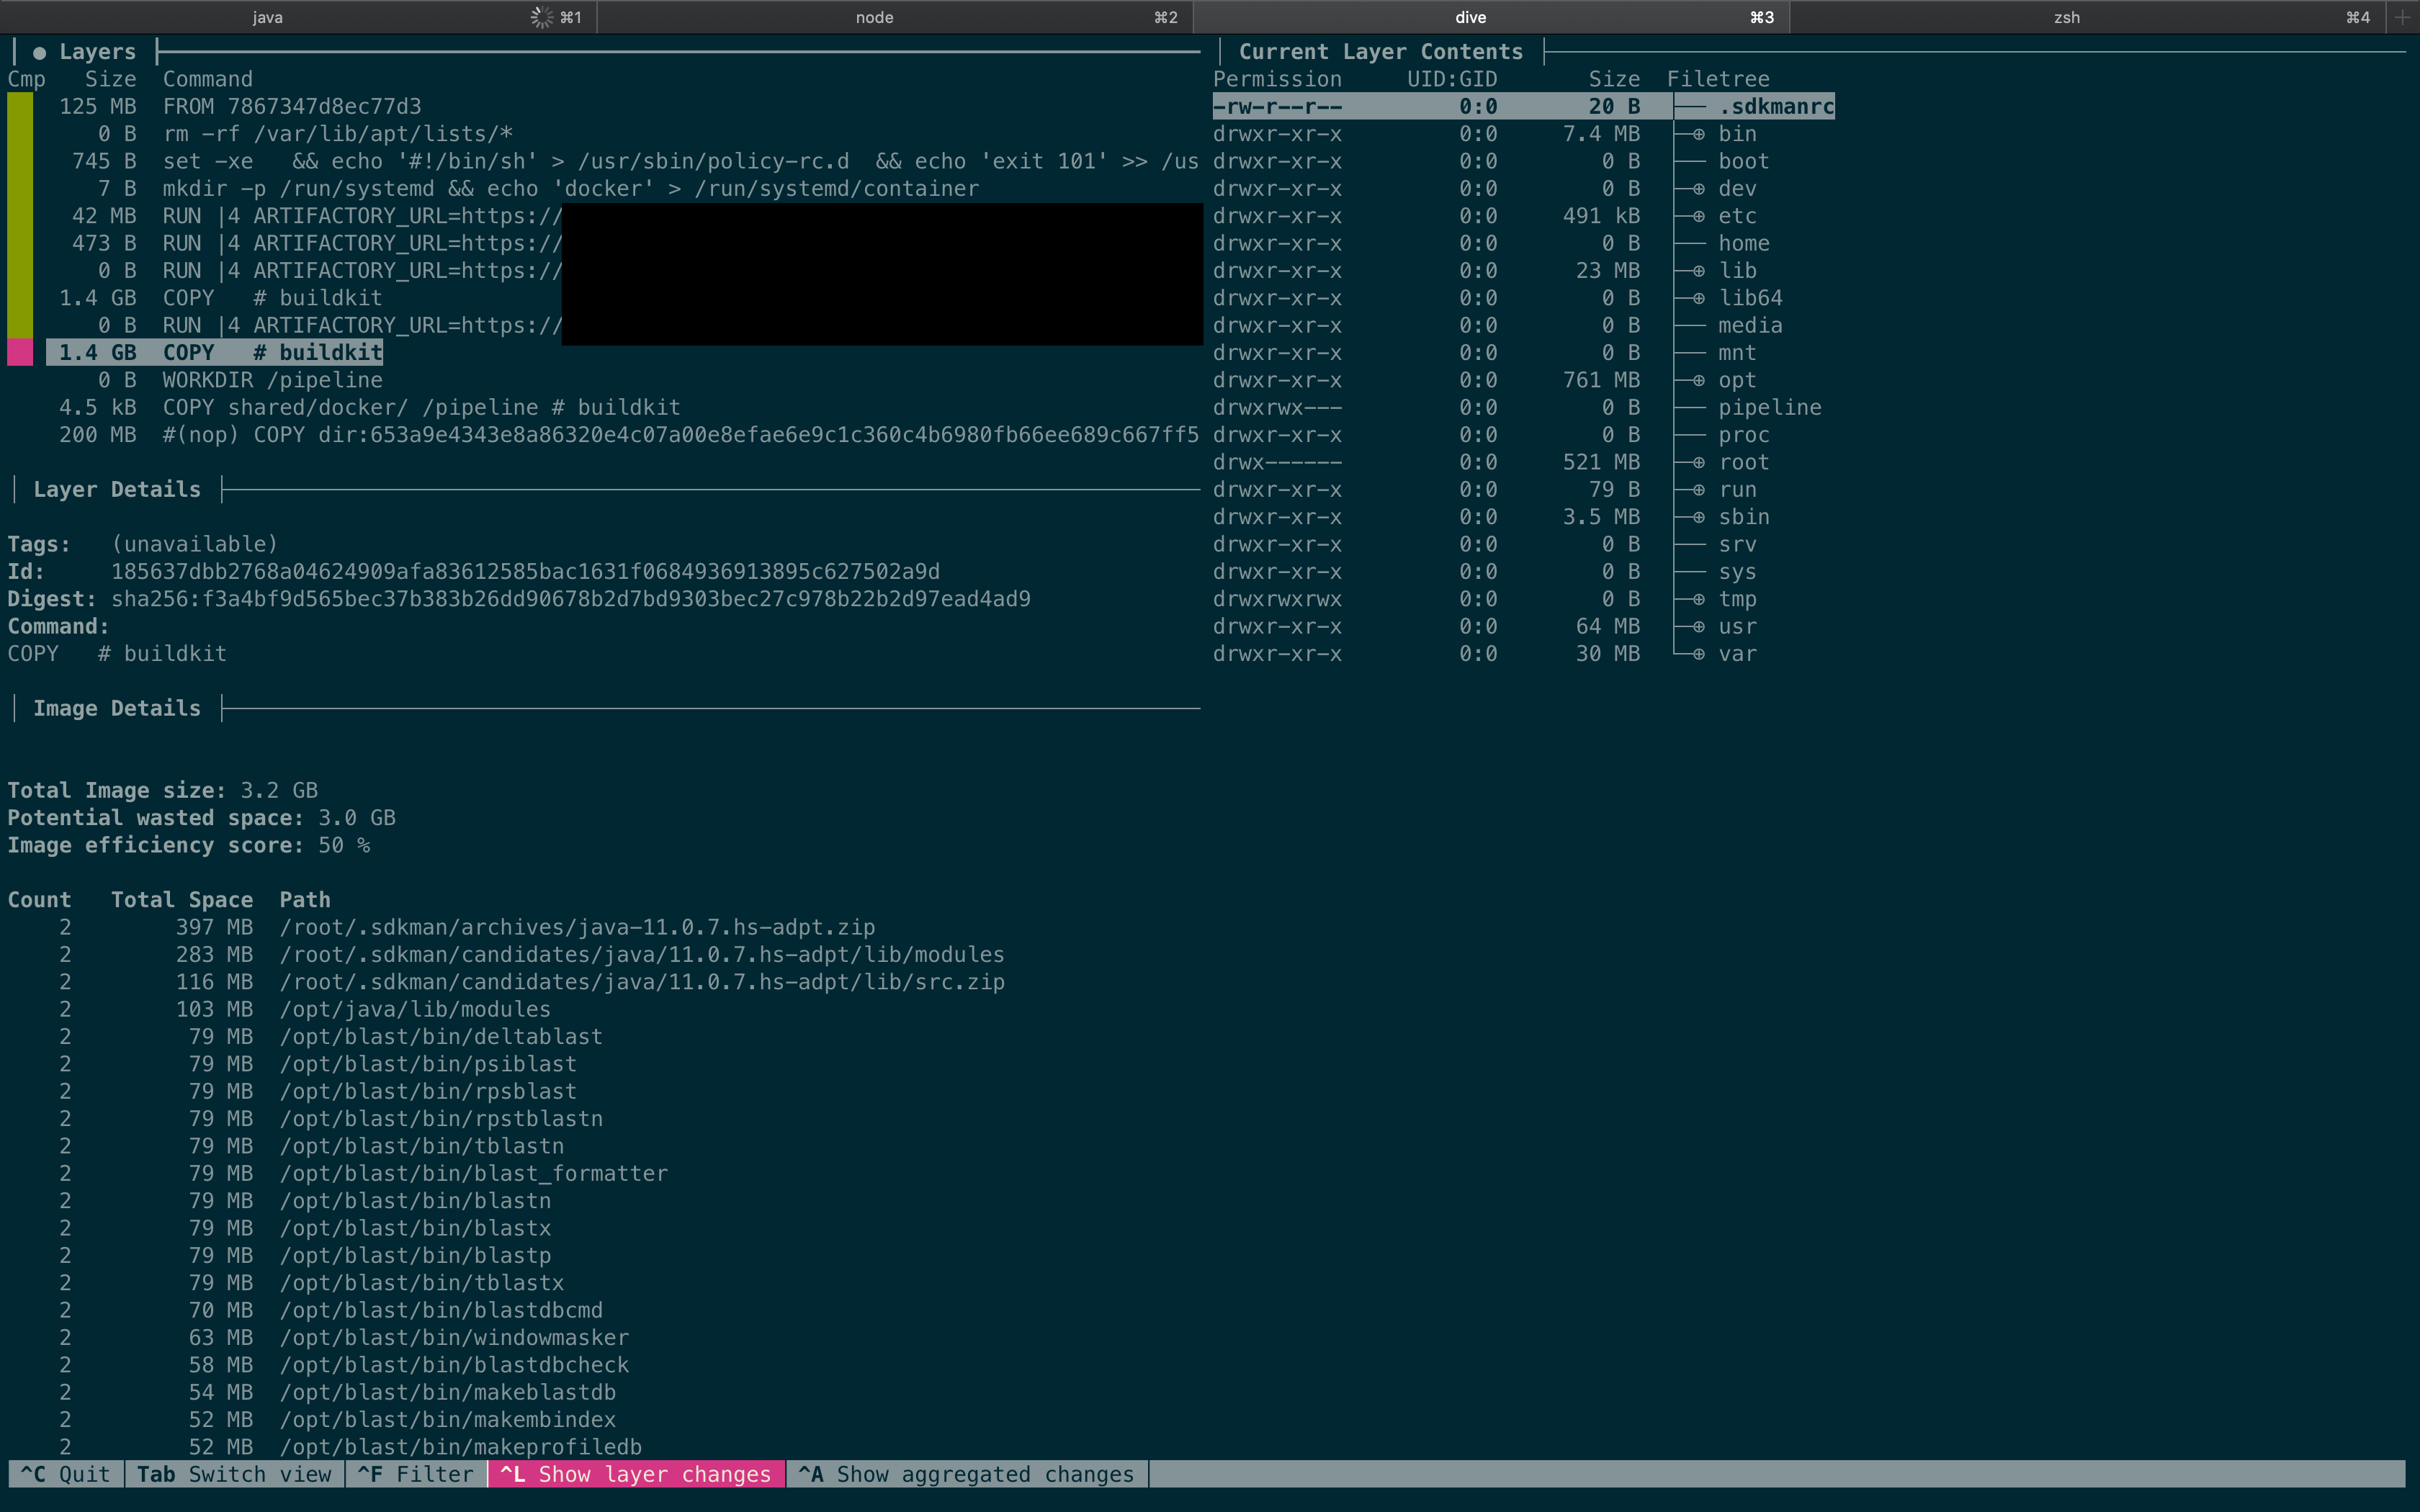Image resolution: width=2420 pixels, height=1512 pixels.
Task: Expand the etc directory node
Action: point(1698,216)
